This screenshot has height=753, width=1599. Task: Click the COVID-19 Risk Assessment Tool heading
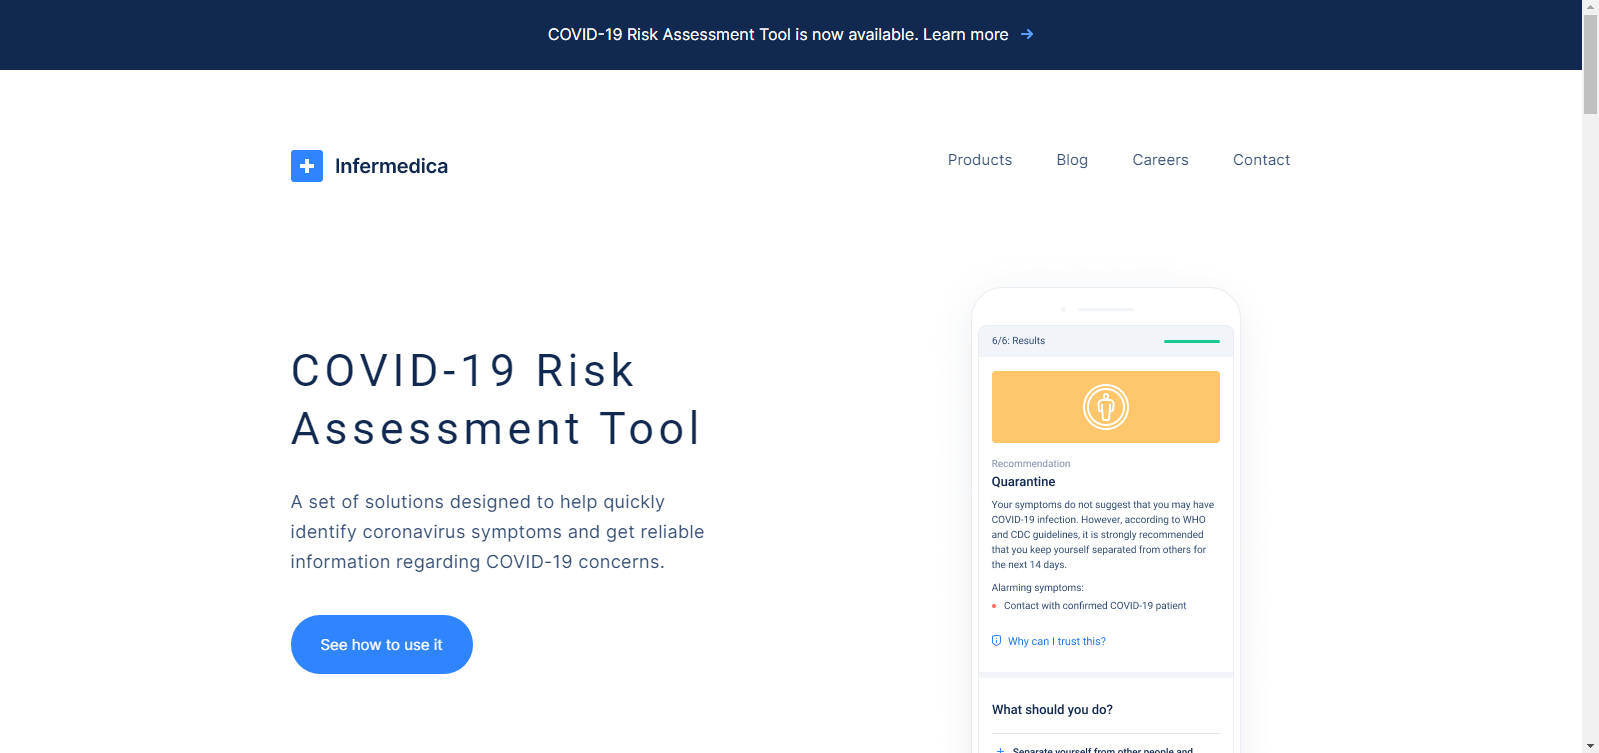497,400
